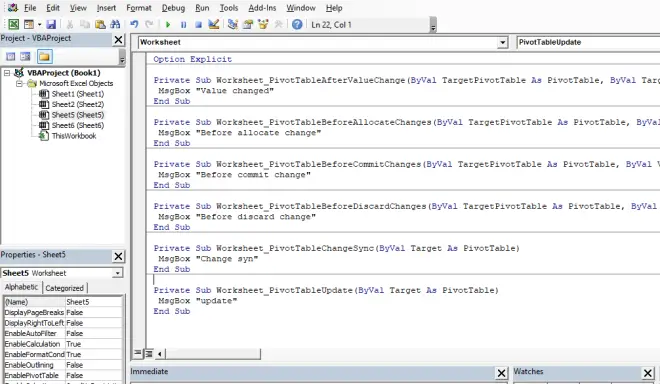Click the Paste clipboard icon
660x384 pixels.
coord(100,24)
